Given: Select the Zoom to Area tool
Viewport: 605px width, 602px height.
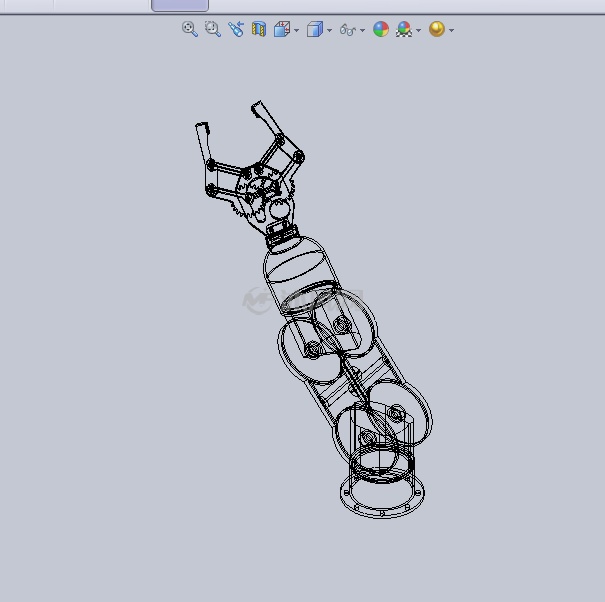Looking at the screenshot, I should tap(213, 29).
